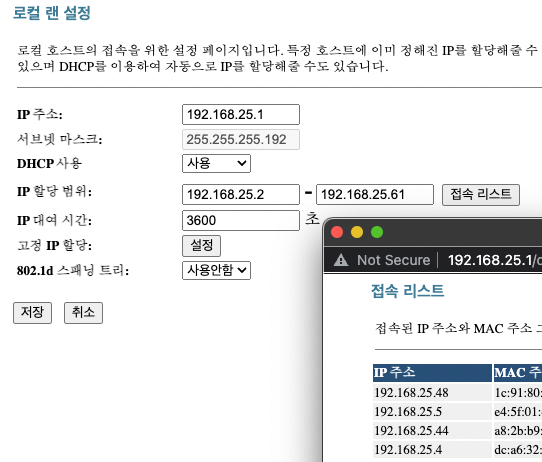Screen dimensions: 542x462
Task: Click the IP address field 192.168.25.1
Action: [241, 114]
